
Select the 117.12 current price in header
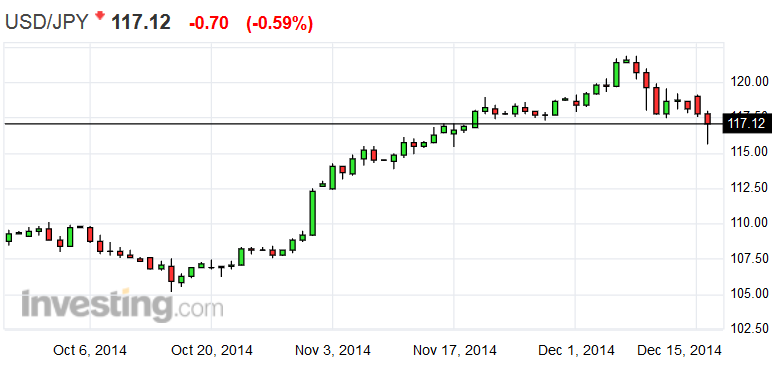coord(140,22)
